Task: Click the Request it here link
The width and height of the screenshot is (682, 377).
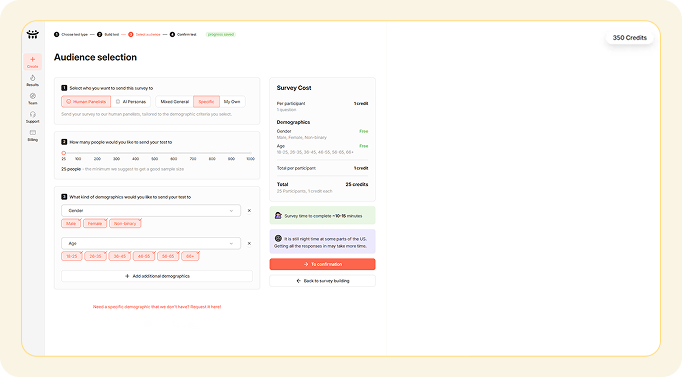Action: (205, 307)
